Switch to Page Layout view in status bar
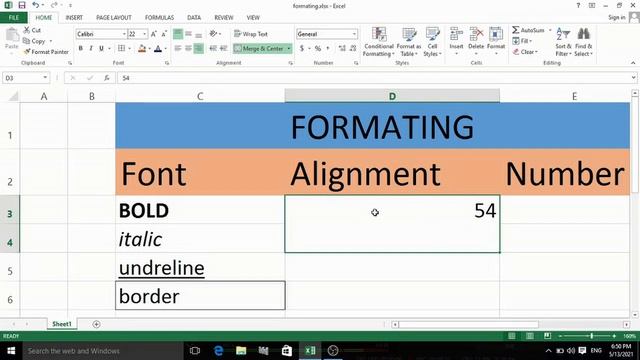 point(530,336)
